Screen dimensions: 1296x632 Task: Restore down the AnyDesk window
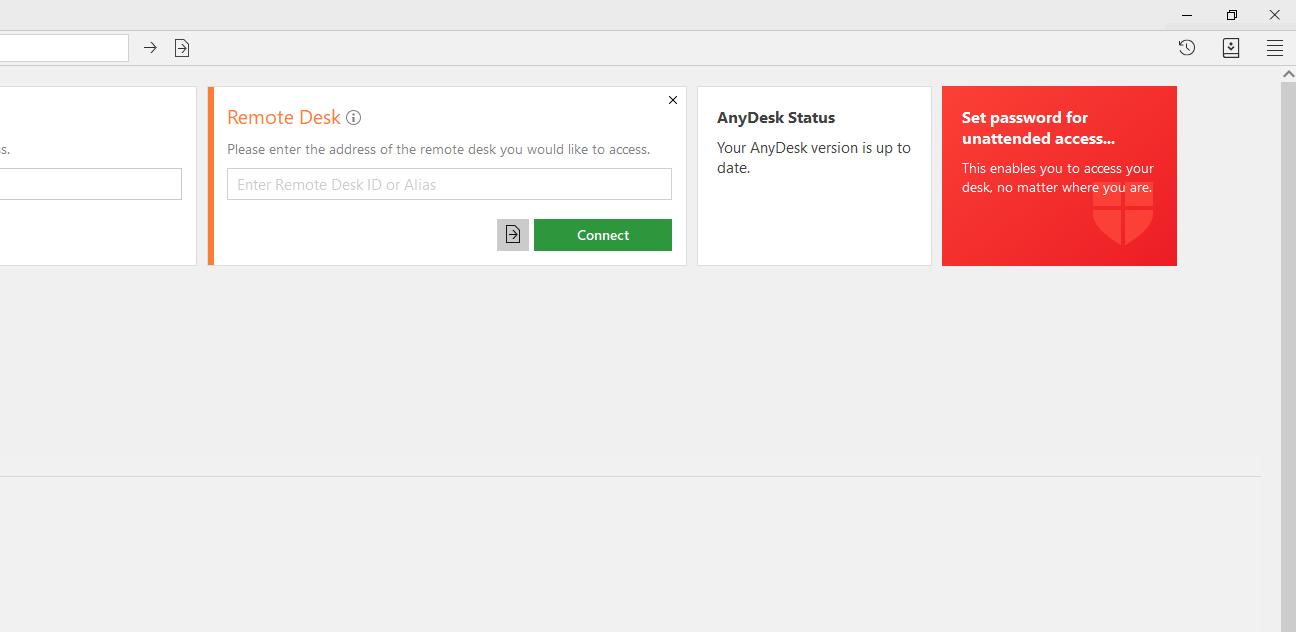pyautogui.click(x=1232, y=15)
